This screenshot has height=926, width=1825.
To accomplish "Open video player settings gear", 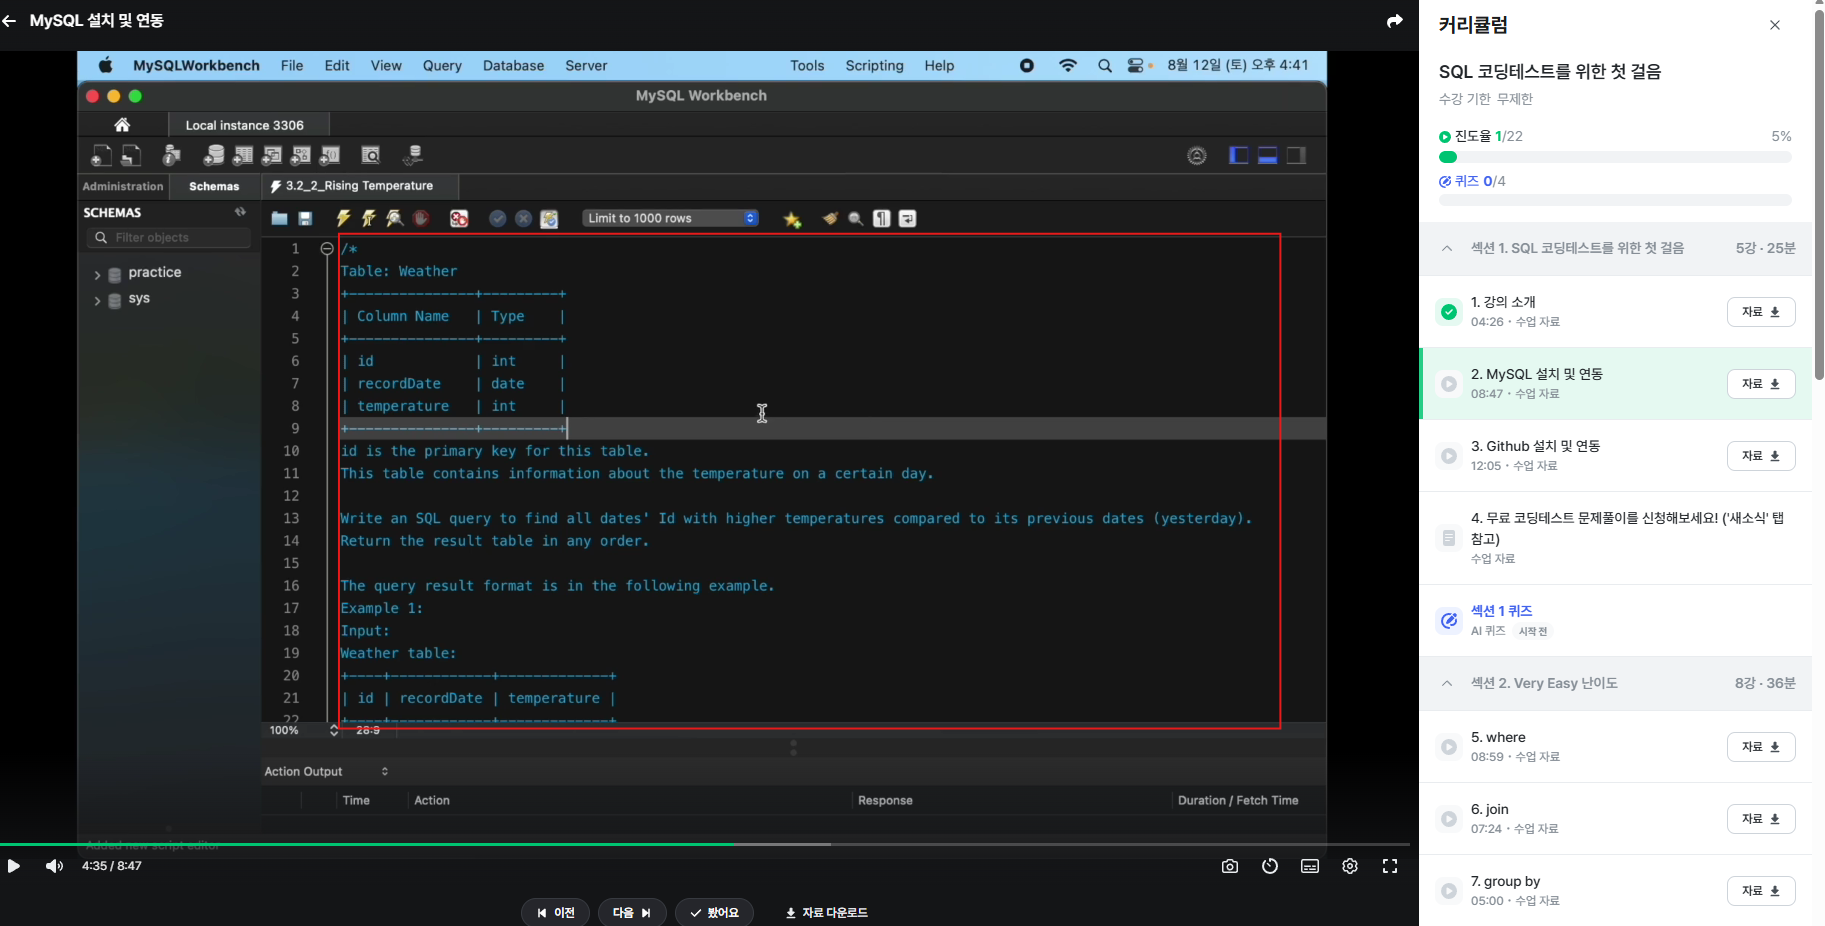I will [1350, 866].
